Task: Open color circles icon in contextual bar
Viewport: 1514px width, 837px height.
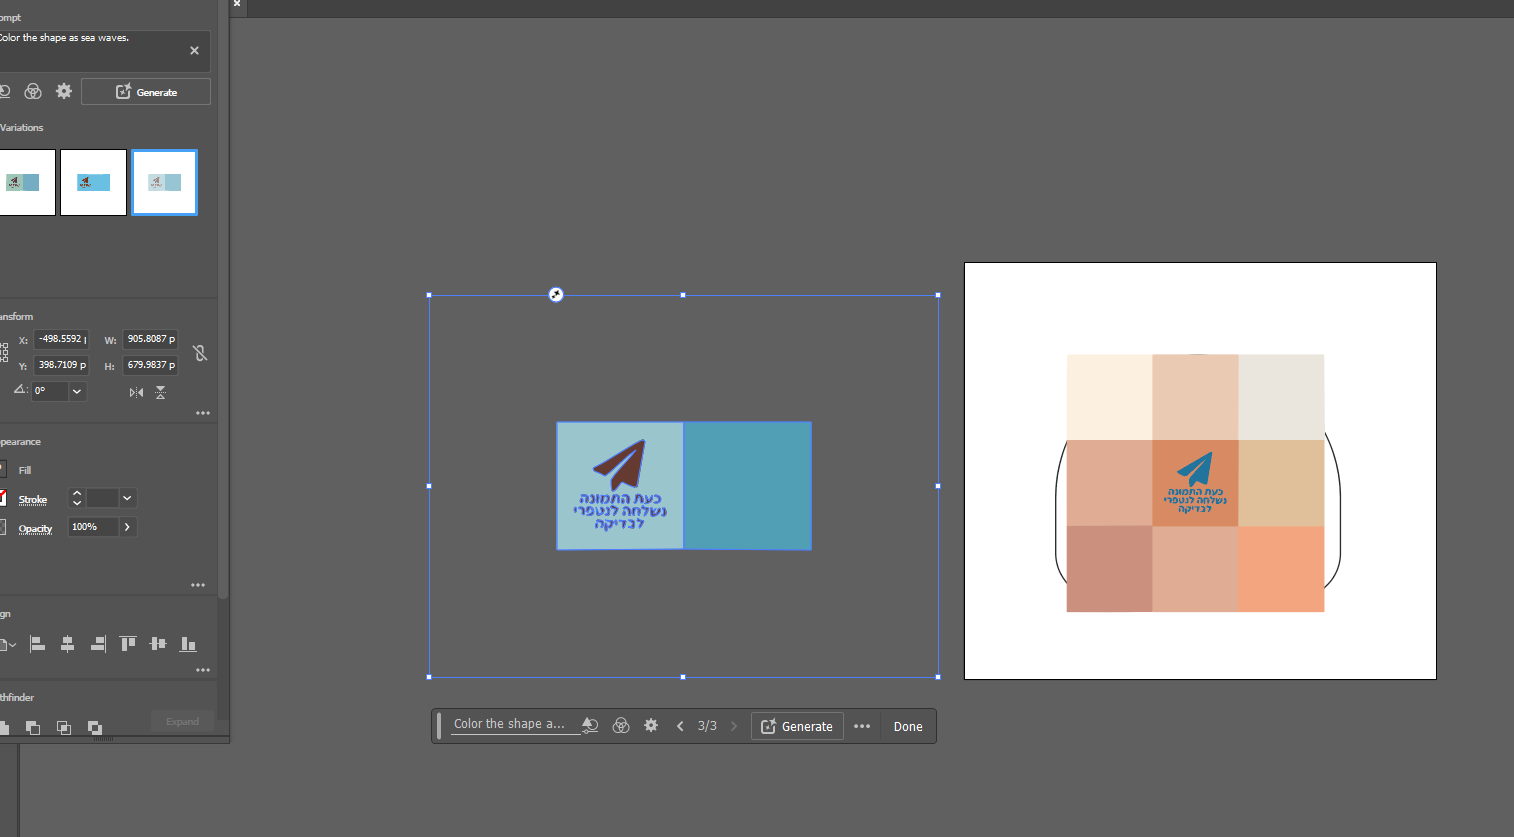Action: (621, 726)
